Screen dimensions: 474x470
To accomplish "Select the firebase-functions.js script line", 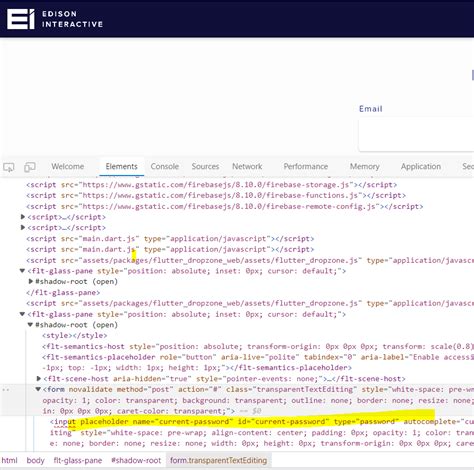I will [x=216, y=195].
